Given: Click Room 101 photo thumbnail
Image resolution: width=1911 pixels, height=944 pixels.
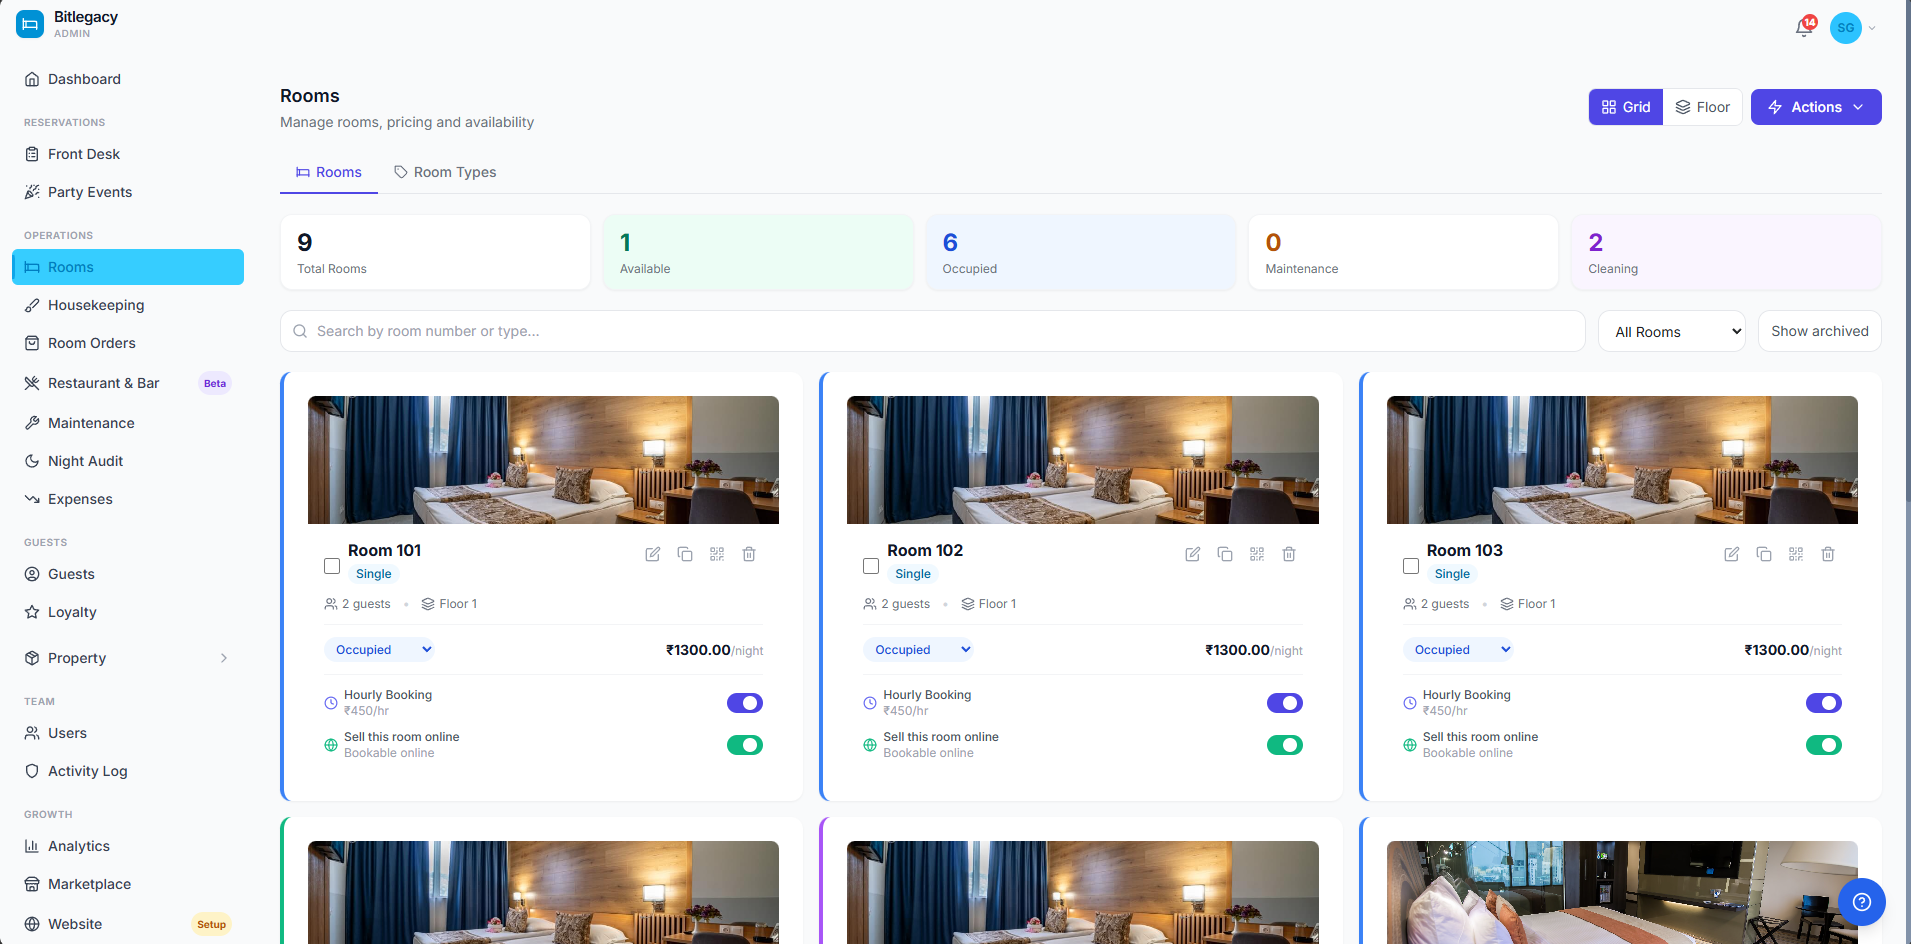Looking at the screenshot, I should point(543,460).
